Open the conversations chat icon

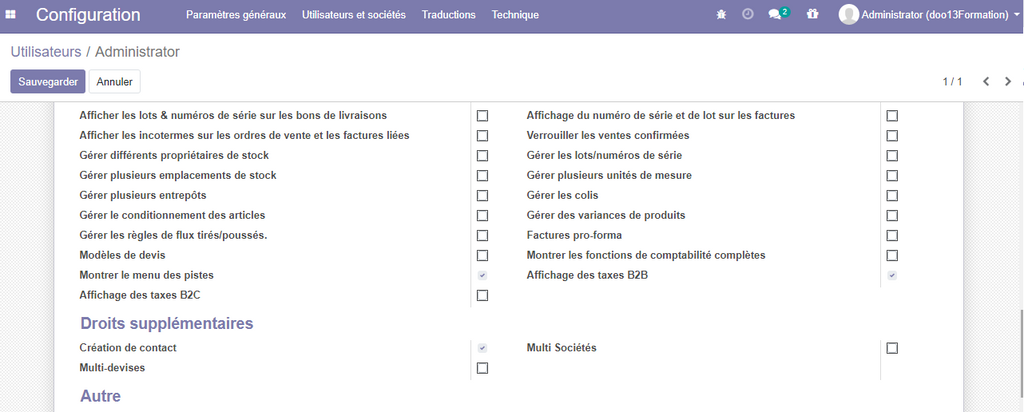[x=775, y=15]
